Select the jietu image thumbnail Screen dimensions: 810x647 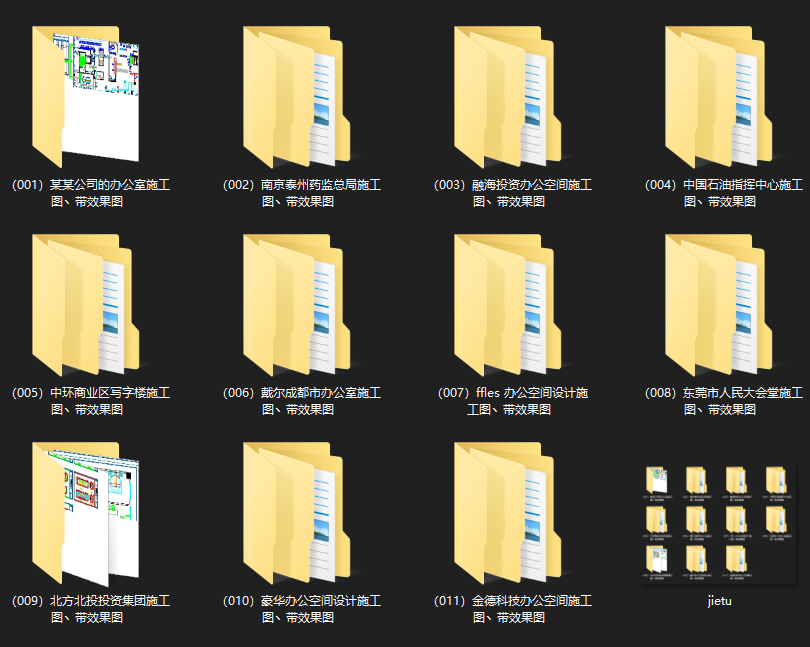coord(718,524)
